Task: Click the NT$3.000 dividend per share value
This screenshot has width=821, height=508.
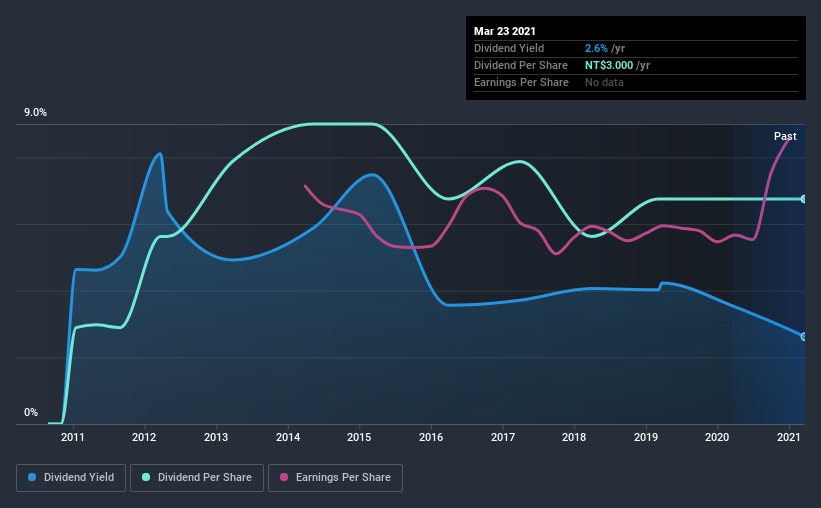Action: coord(609,65)
